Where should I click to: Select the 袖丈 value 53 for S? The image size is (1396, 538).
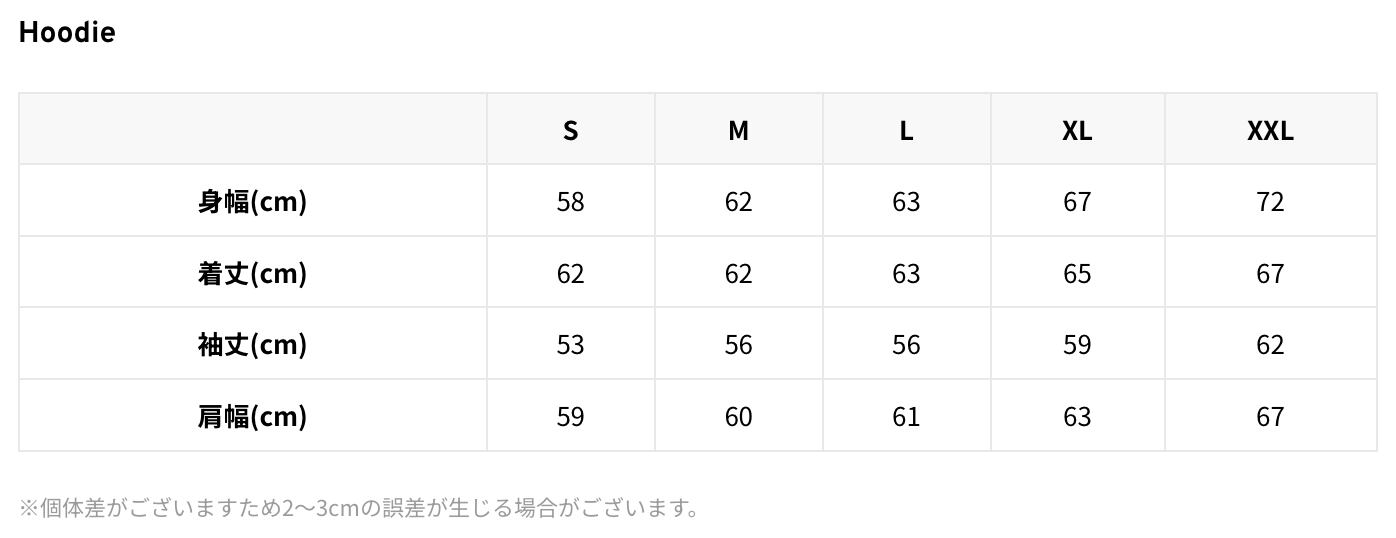pos(570,344)
